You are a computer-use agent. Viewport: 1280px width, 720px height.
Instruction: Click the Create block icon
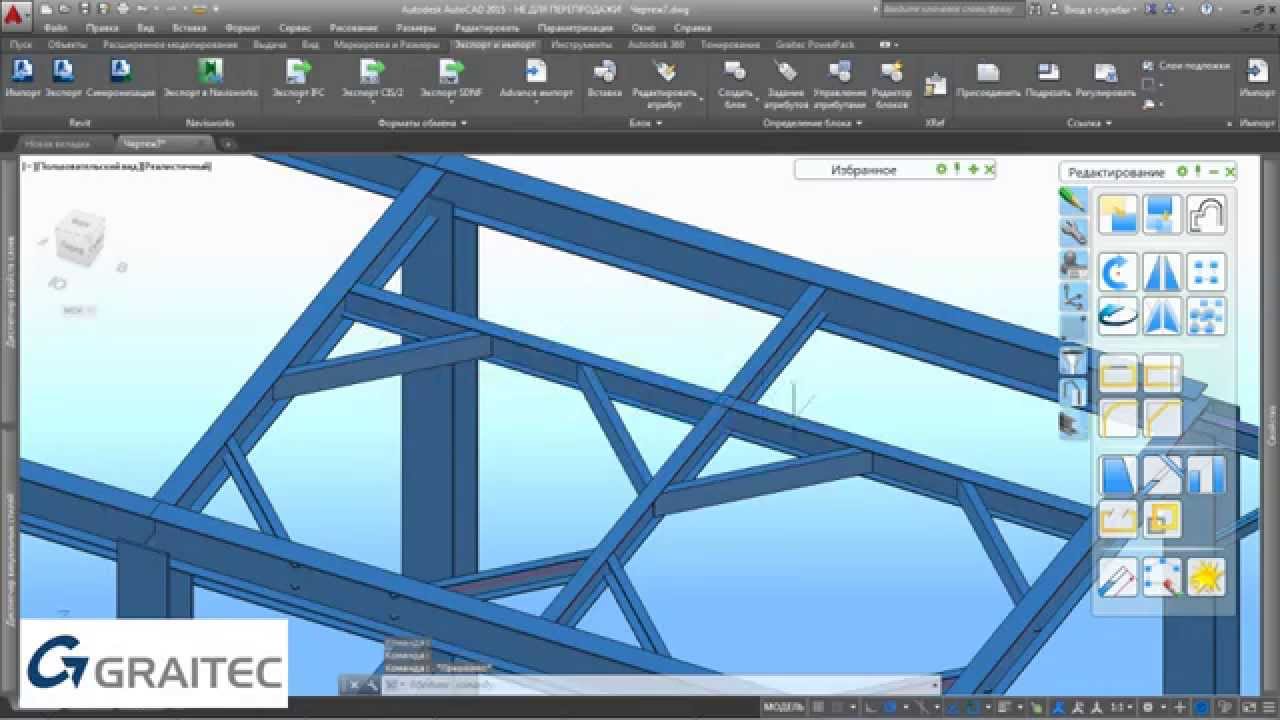click(735, 71)
